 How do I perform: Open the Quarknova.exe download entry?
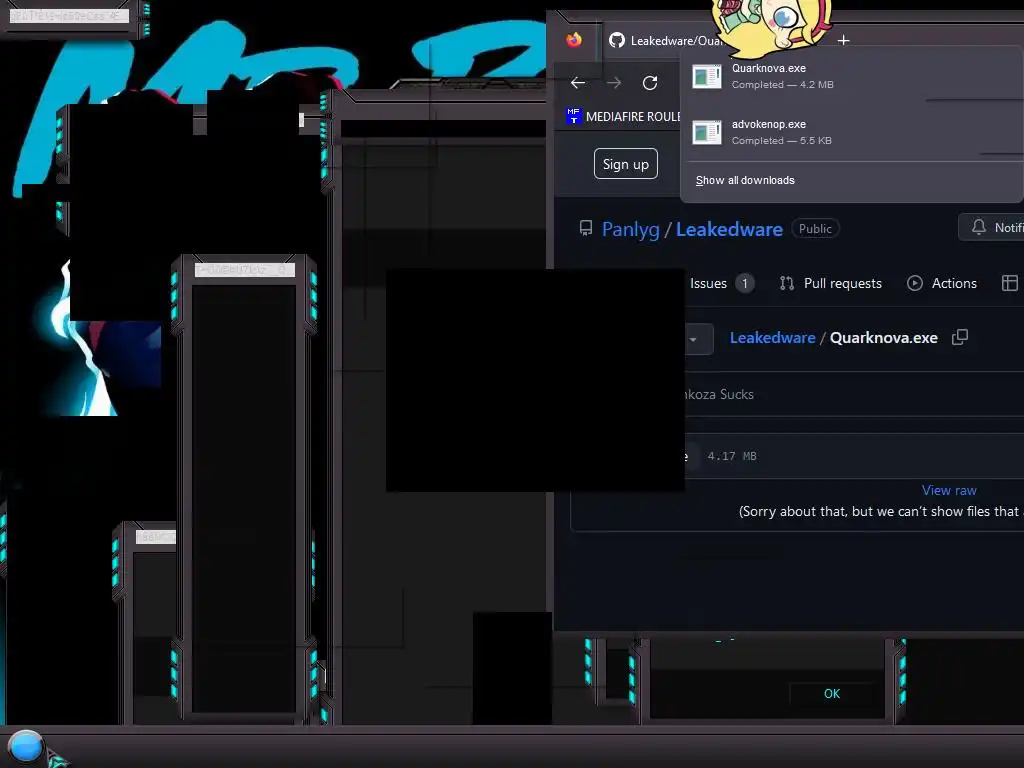click(x=852, y=76)
